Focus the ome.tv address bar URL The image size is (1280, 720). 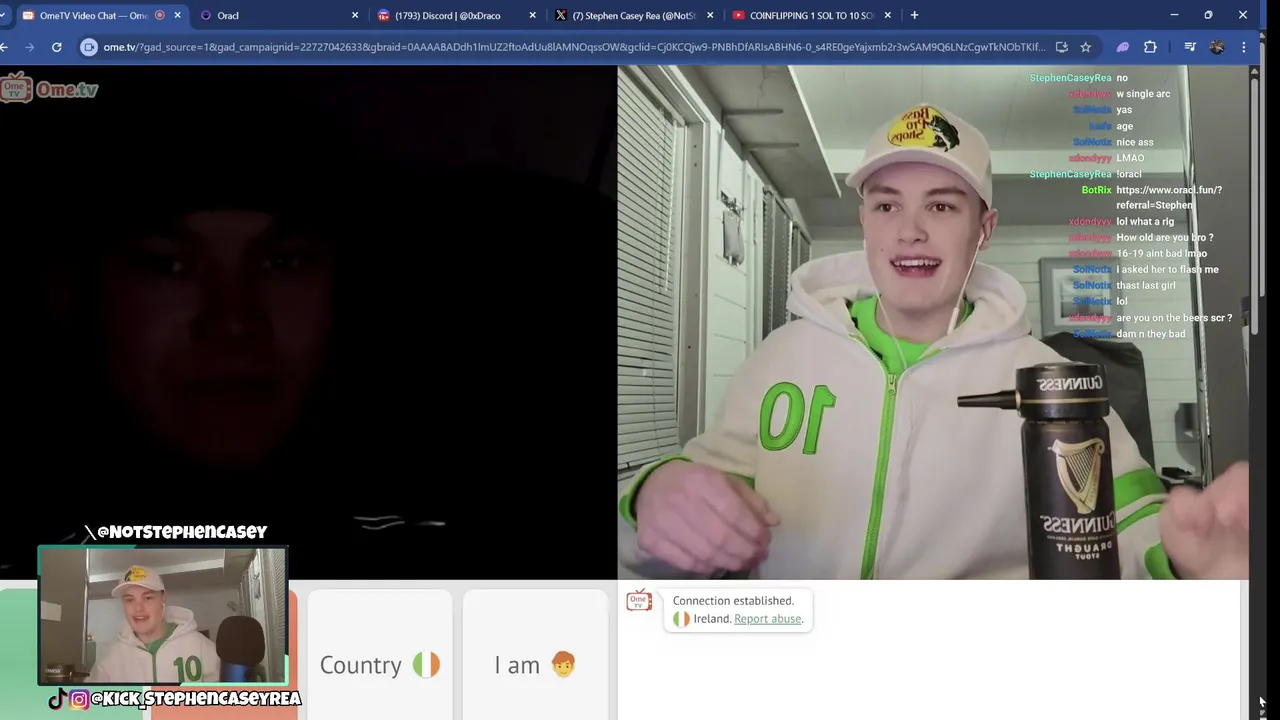574,47
